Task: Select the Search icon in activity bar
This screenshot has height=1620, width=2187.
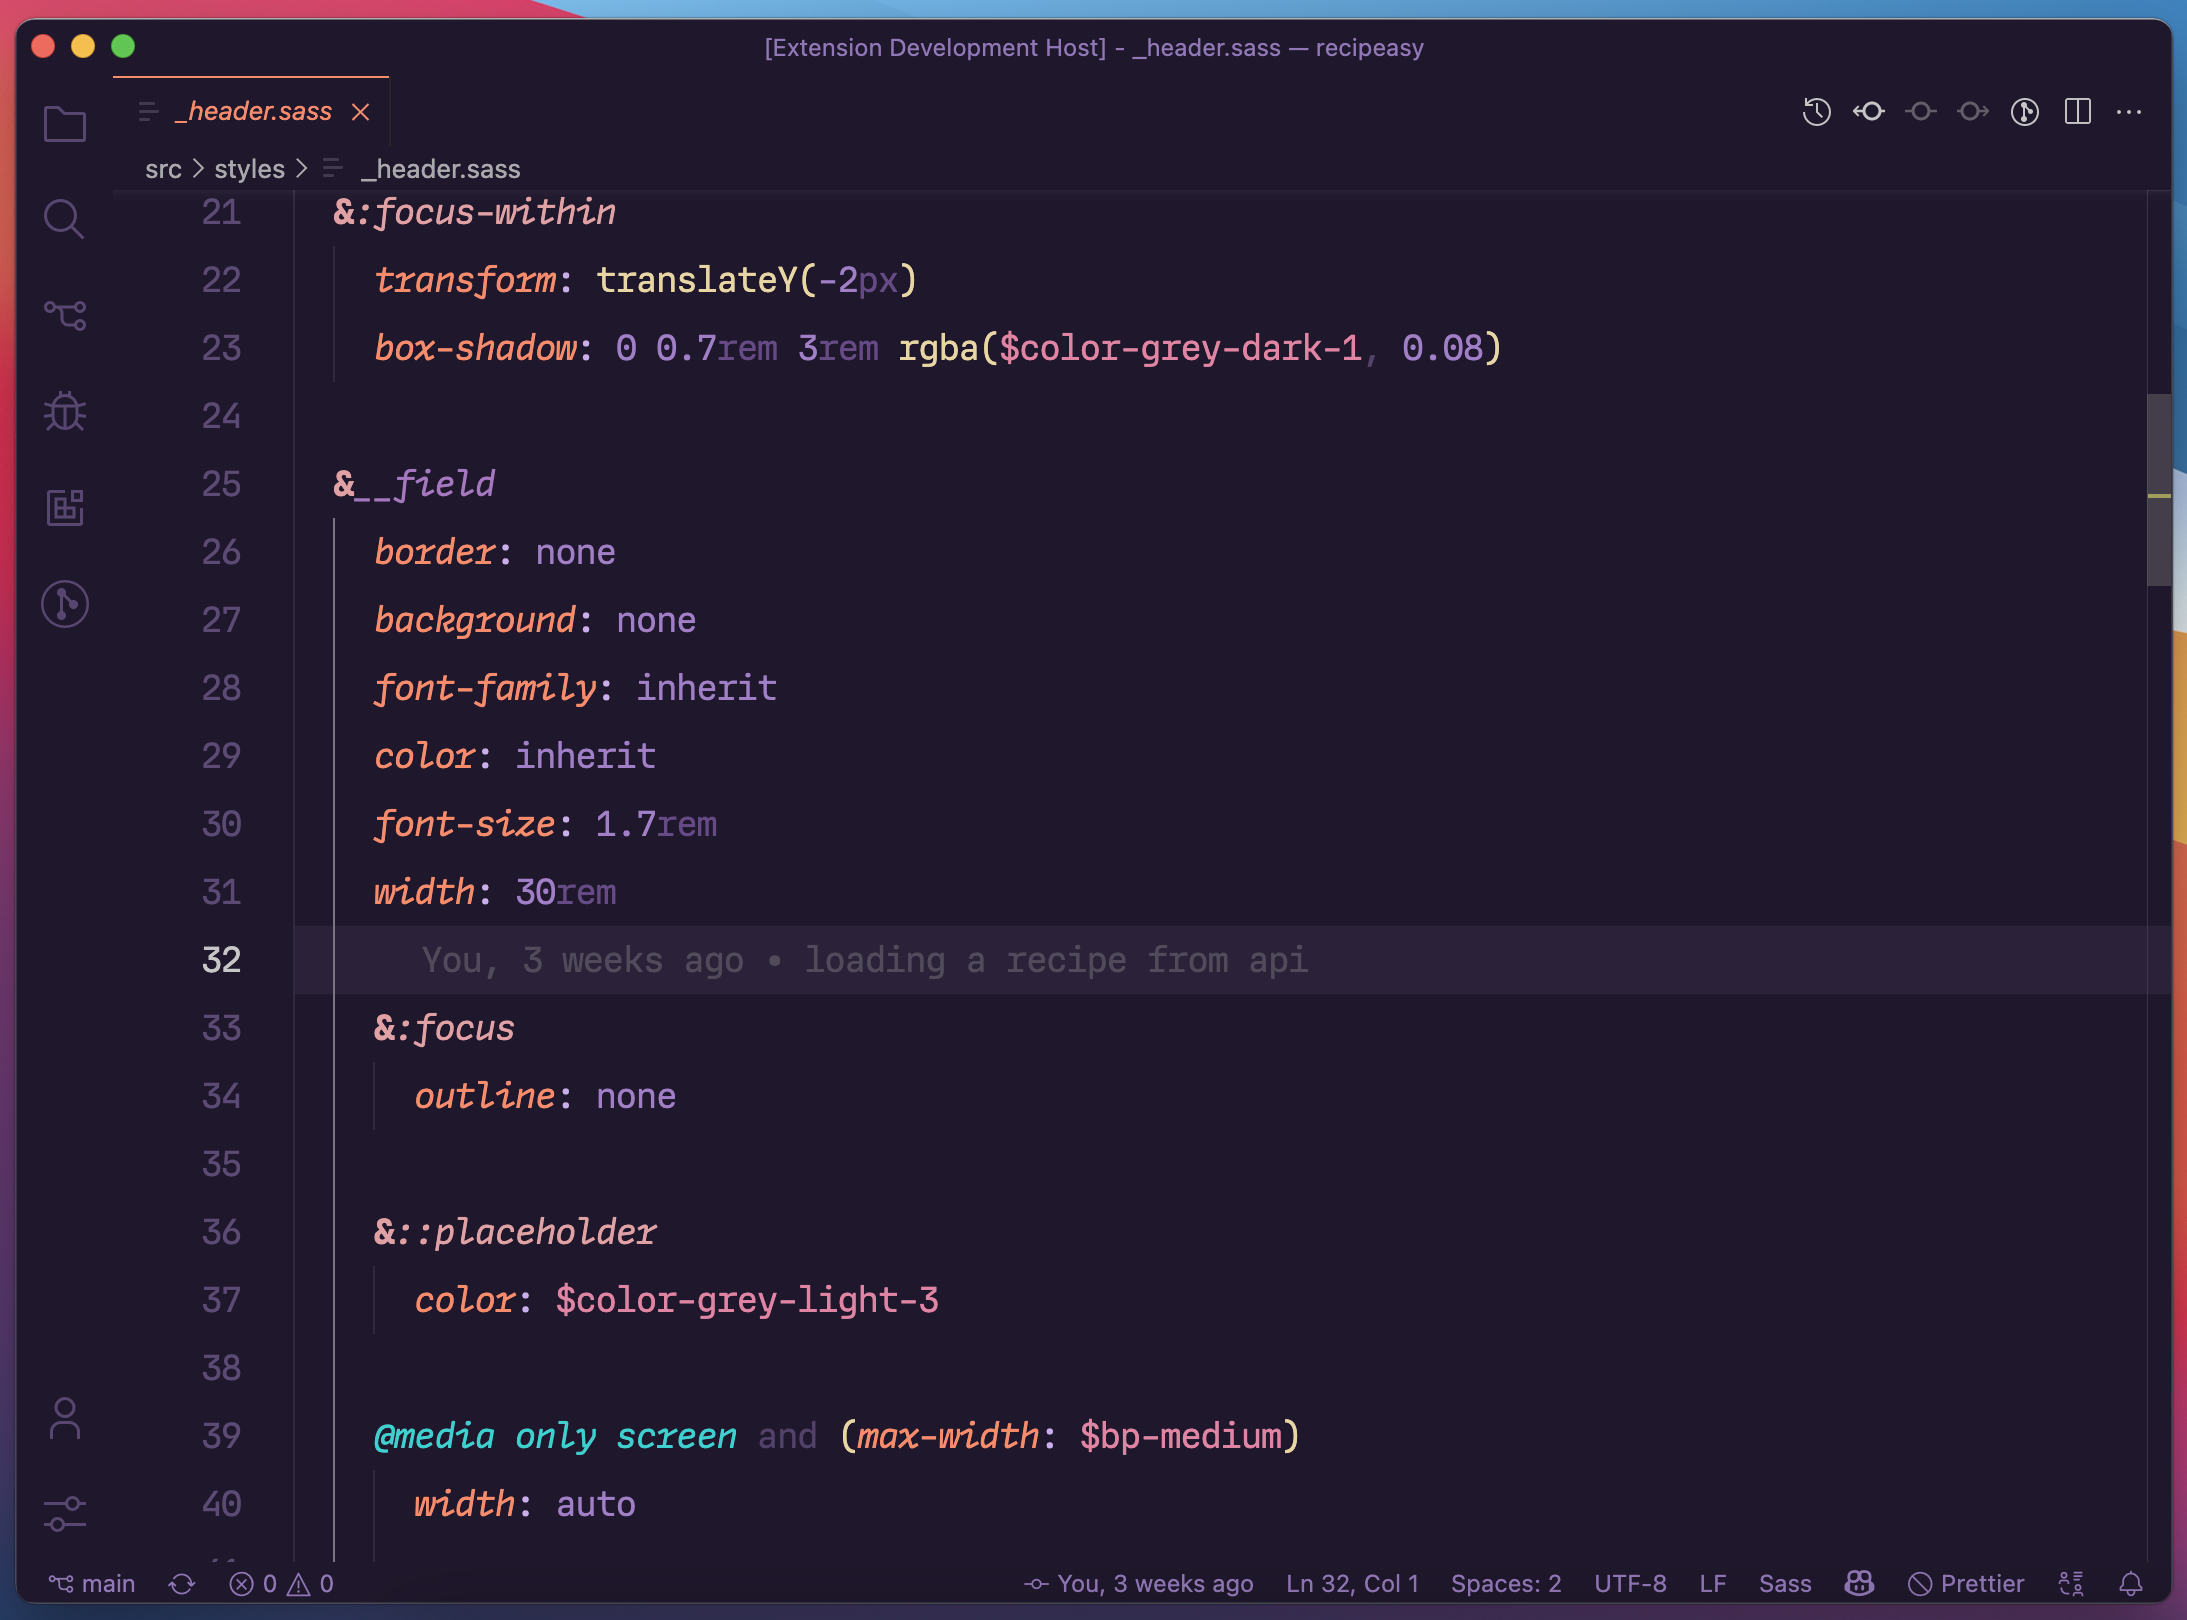Action: click(x=66, y=218)
